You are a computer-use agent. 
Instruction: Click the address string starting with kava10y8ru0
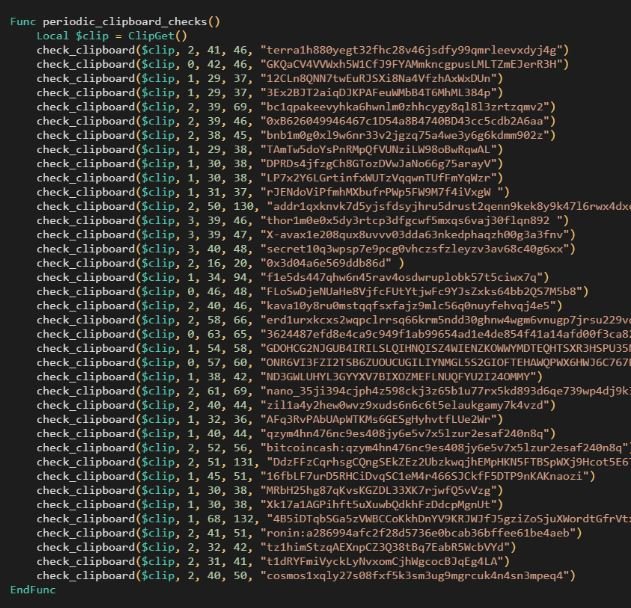408,306
